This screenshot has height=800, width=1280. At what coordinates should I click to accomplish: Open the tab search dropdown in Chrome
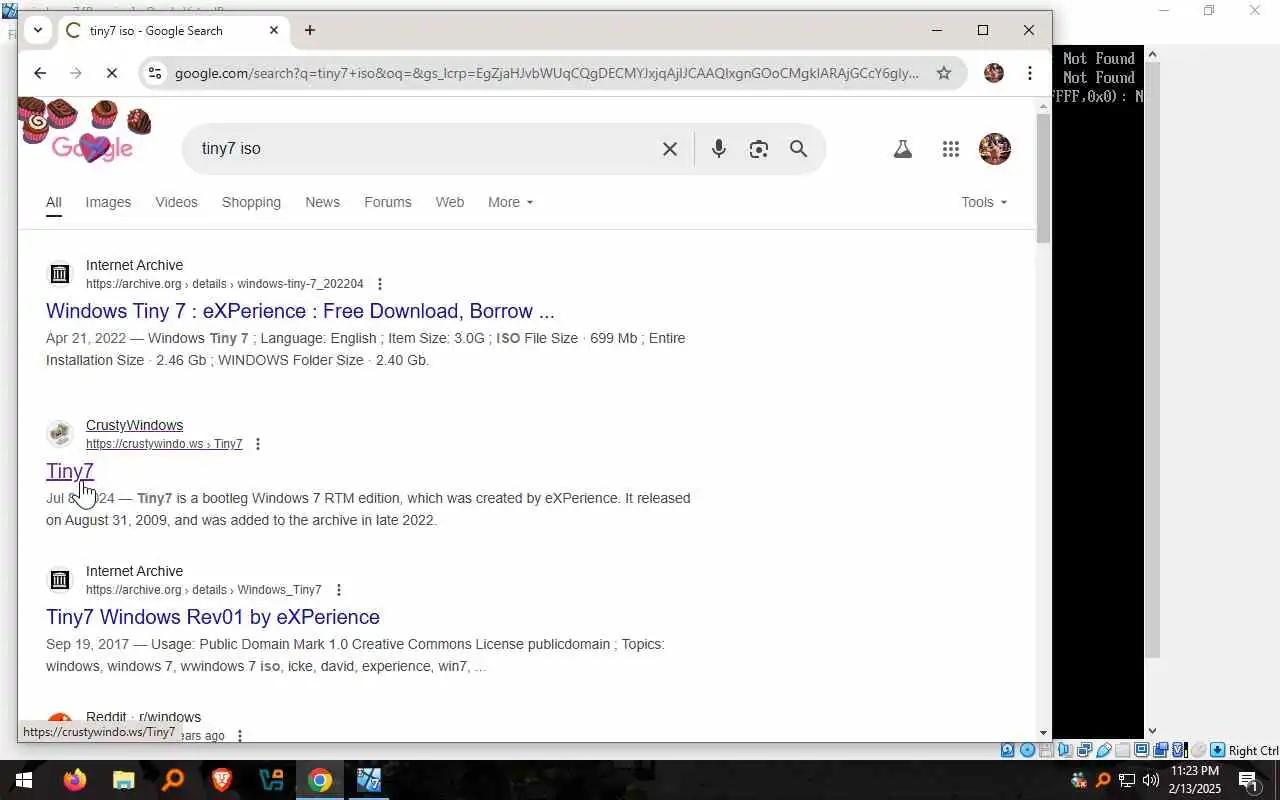tap(37, 30)
